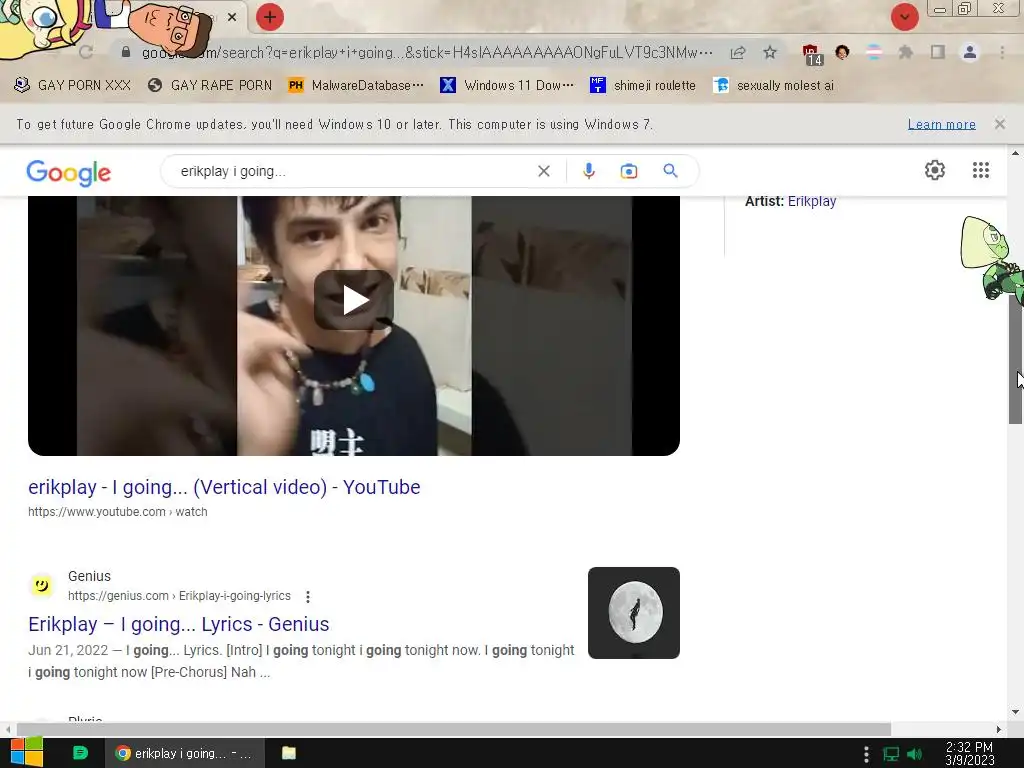Switch to the Chrome 'erikplay i going' taskbar item
This screenshot has height=768, width=1024.
185,753
